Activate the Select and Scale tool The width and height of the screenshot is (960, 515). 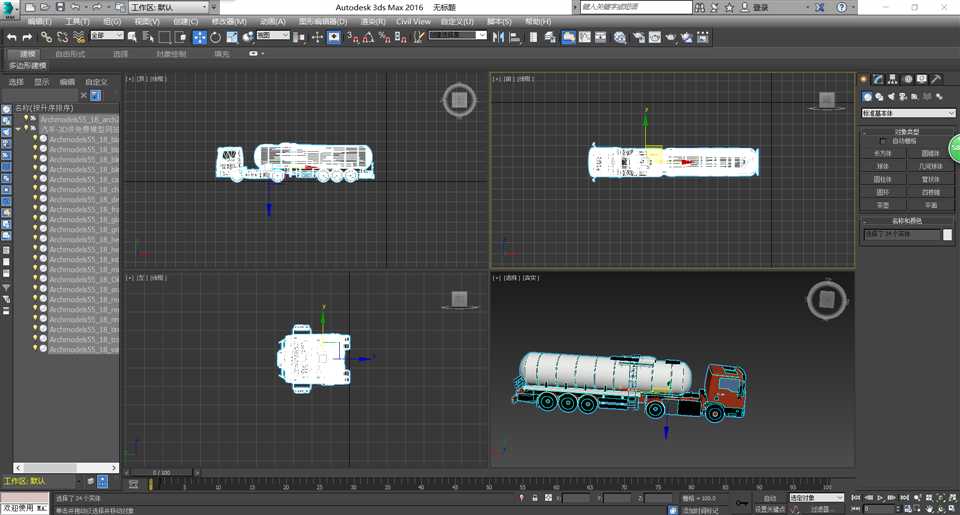click(232, 37)
